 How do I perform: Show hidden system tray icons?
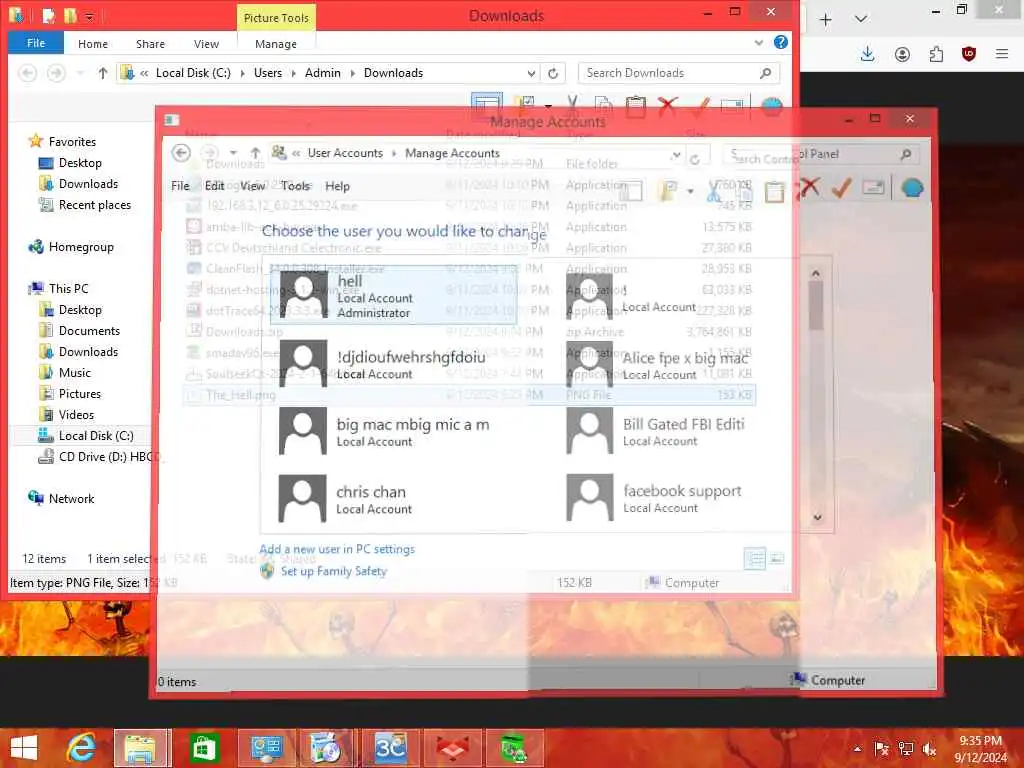(857, 748)
